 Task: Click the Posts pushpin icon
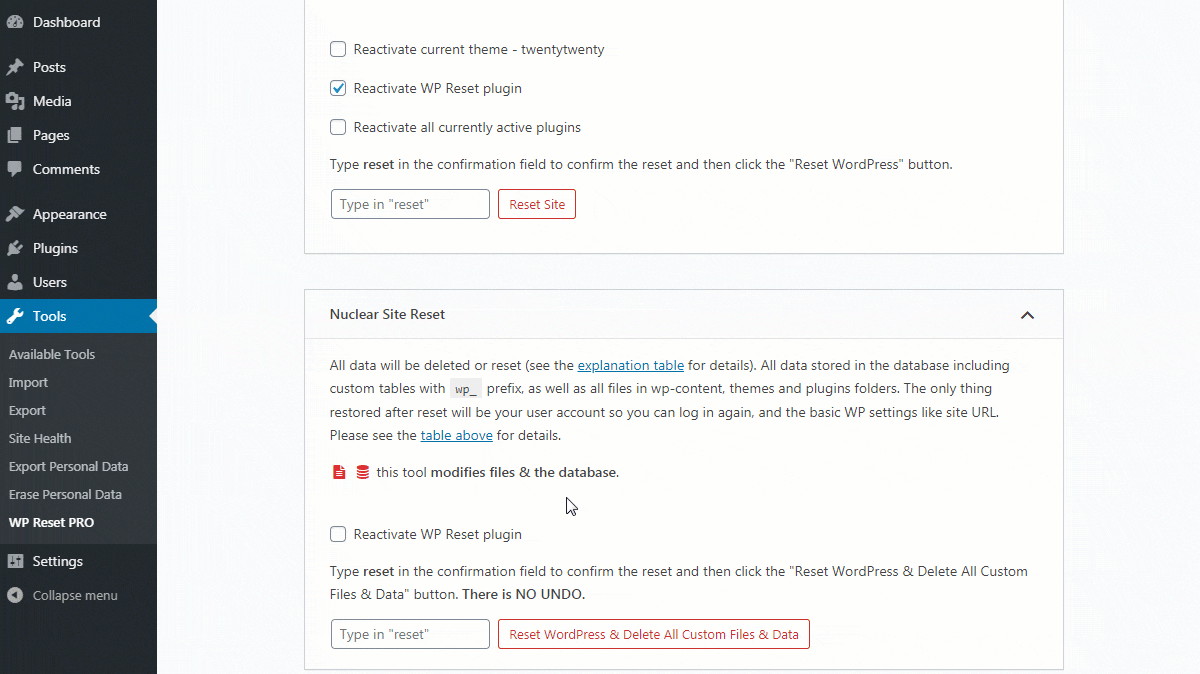pyautogui.click(x=15, y=67)
